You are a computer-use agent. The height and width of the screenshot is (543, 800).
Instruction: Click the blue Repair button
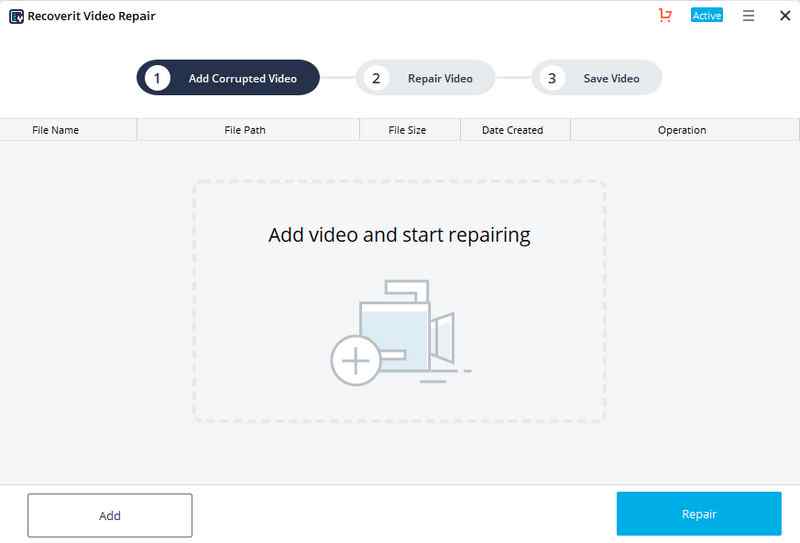(698, 514)
